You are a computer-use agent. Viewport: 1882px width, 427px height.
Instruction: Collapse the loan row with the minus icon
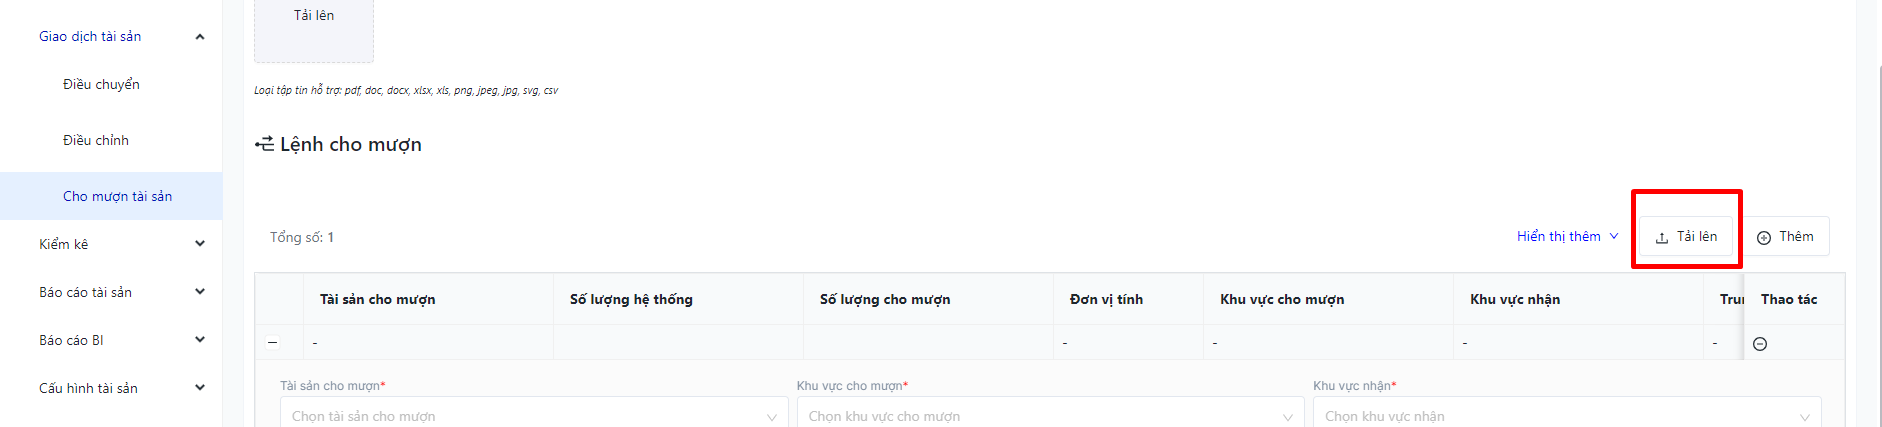[273, 343]
